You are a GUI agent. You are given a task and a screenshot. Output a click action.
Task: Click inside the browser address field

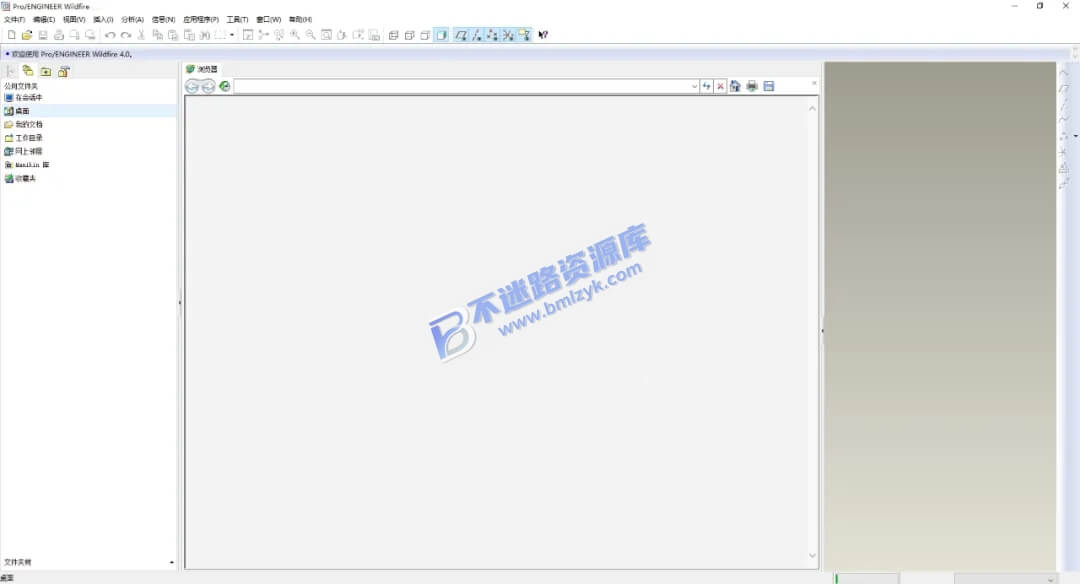point(461,86)
